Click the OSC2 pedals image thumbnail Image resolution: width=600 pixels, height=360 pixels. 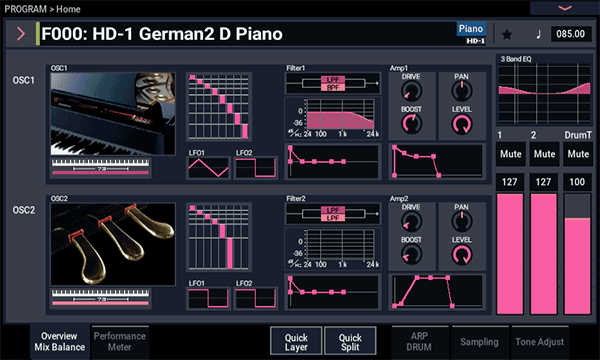(113, 244)
